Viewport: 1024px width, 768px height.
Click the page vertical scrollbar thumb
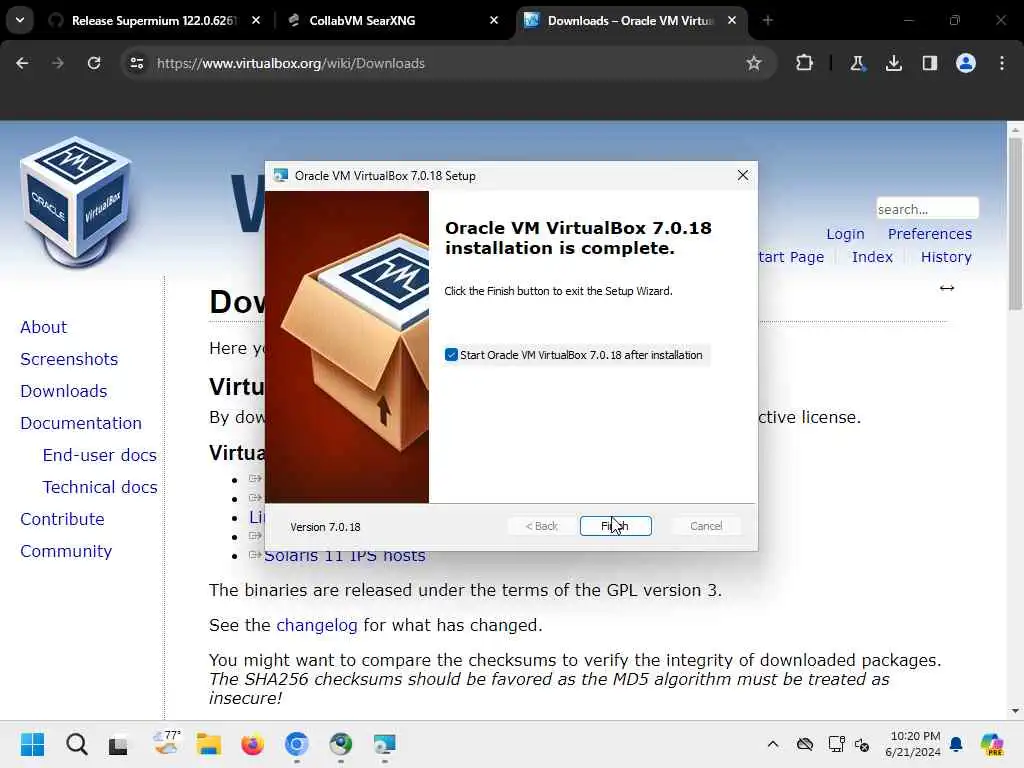[1015, 222]
